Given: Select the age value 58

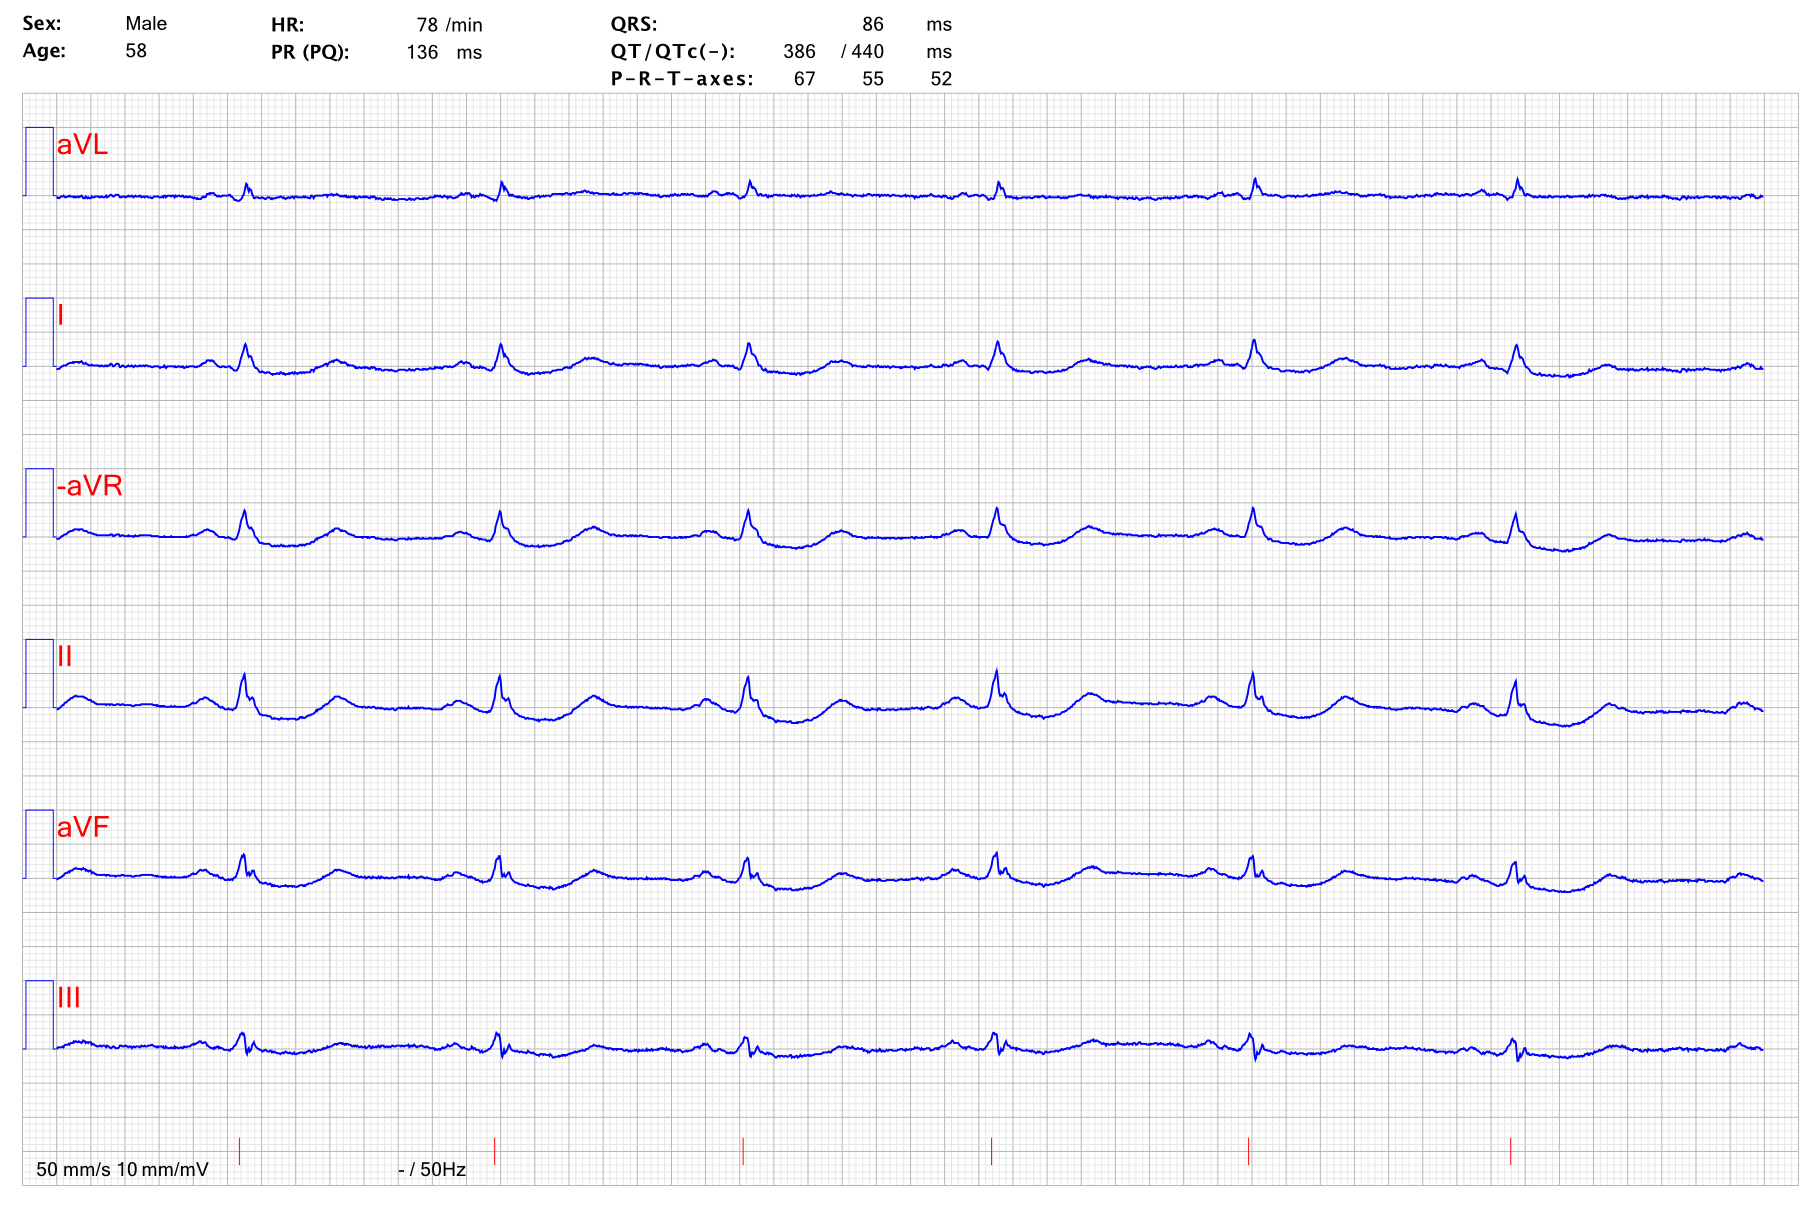Looking at the screenshot, I should [136, 51].
